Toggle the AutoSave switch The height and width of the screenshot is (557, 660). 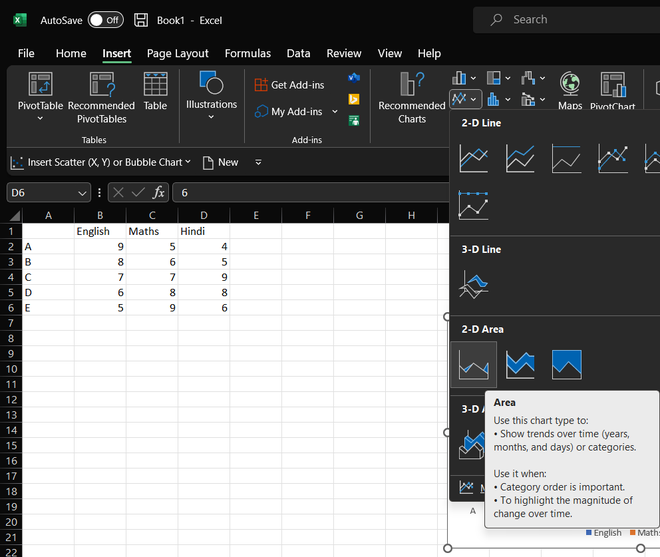click(x=105, y=20)
